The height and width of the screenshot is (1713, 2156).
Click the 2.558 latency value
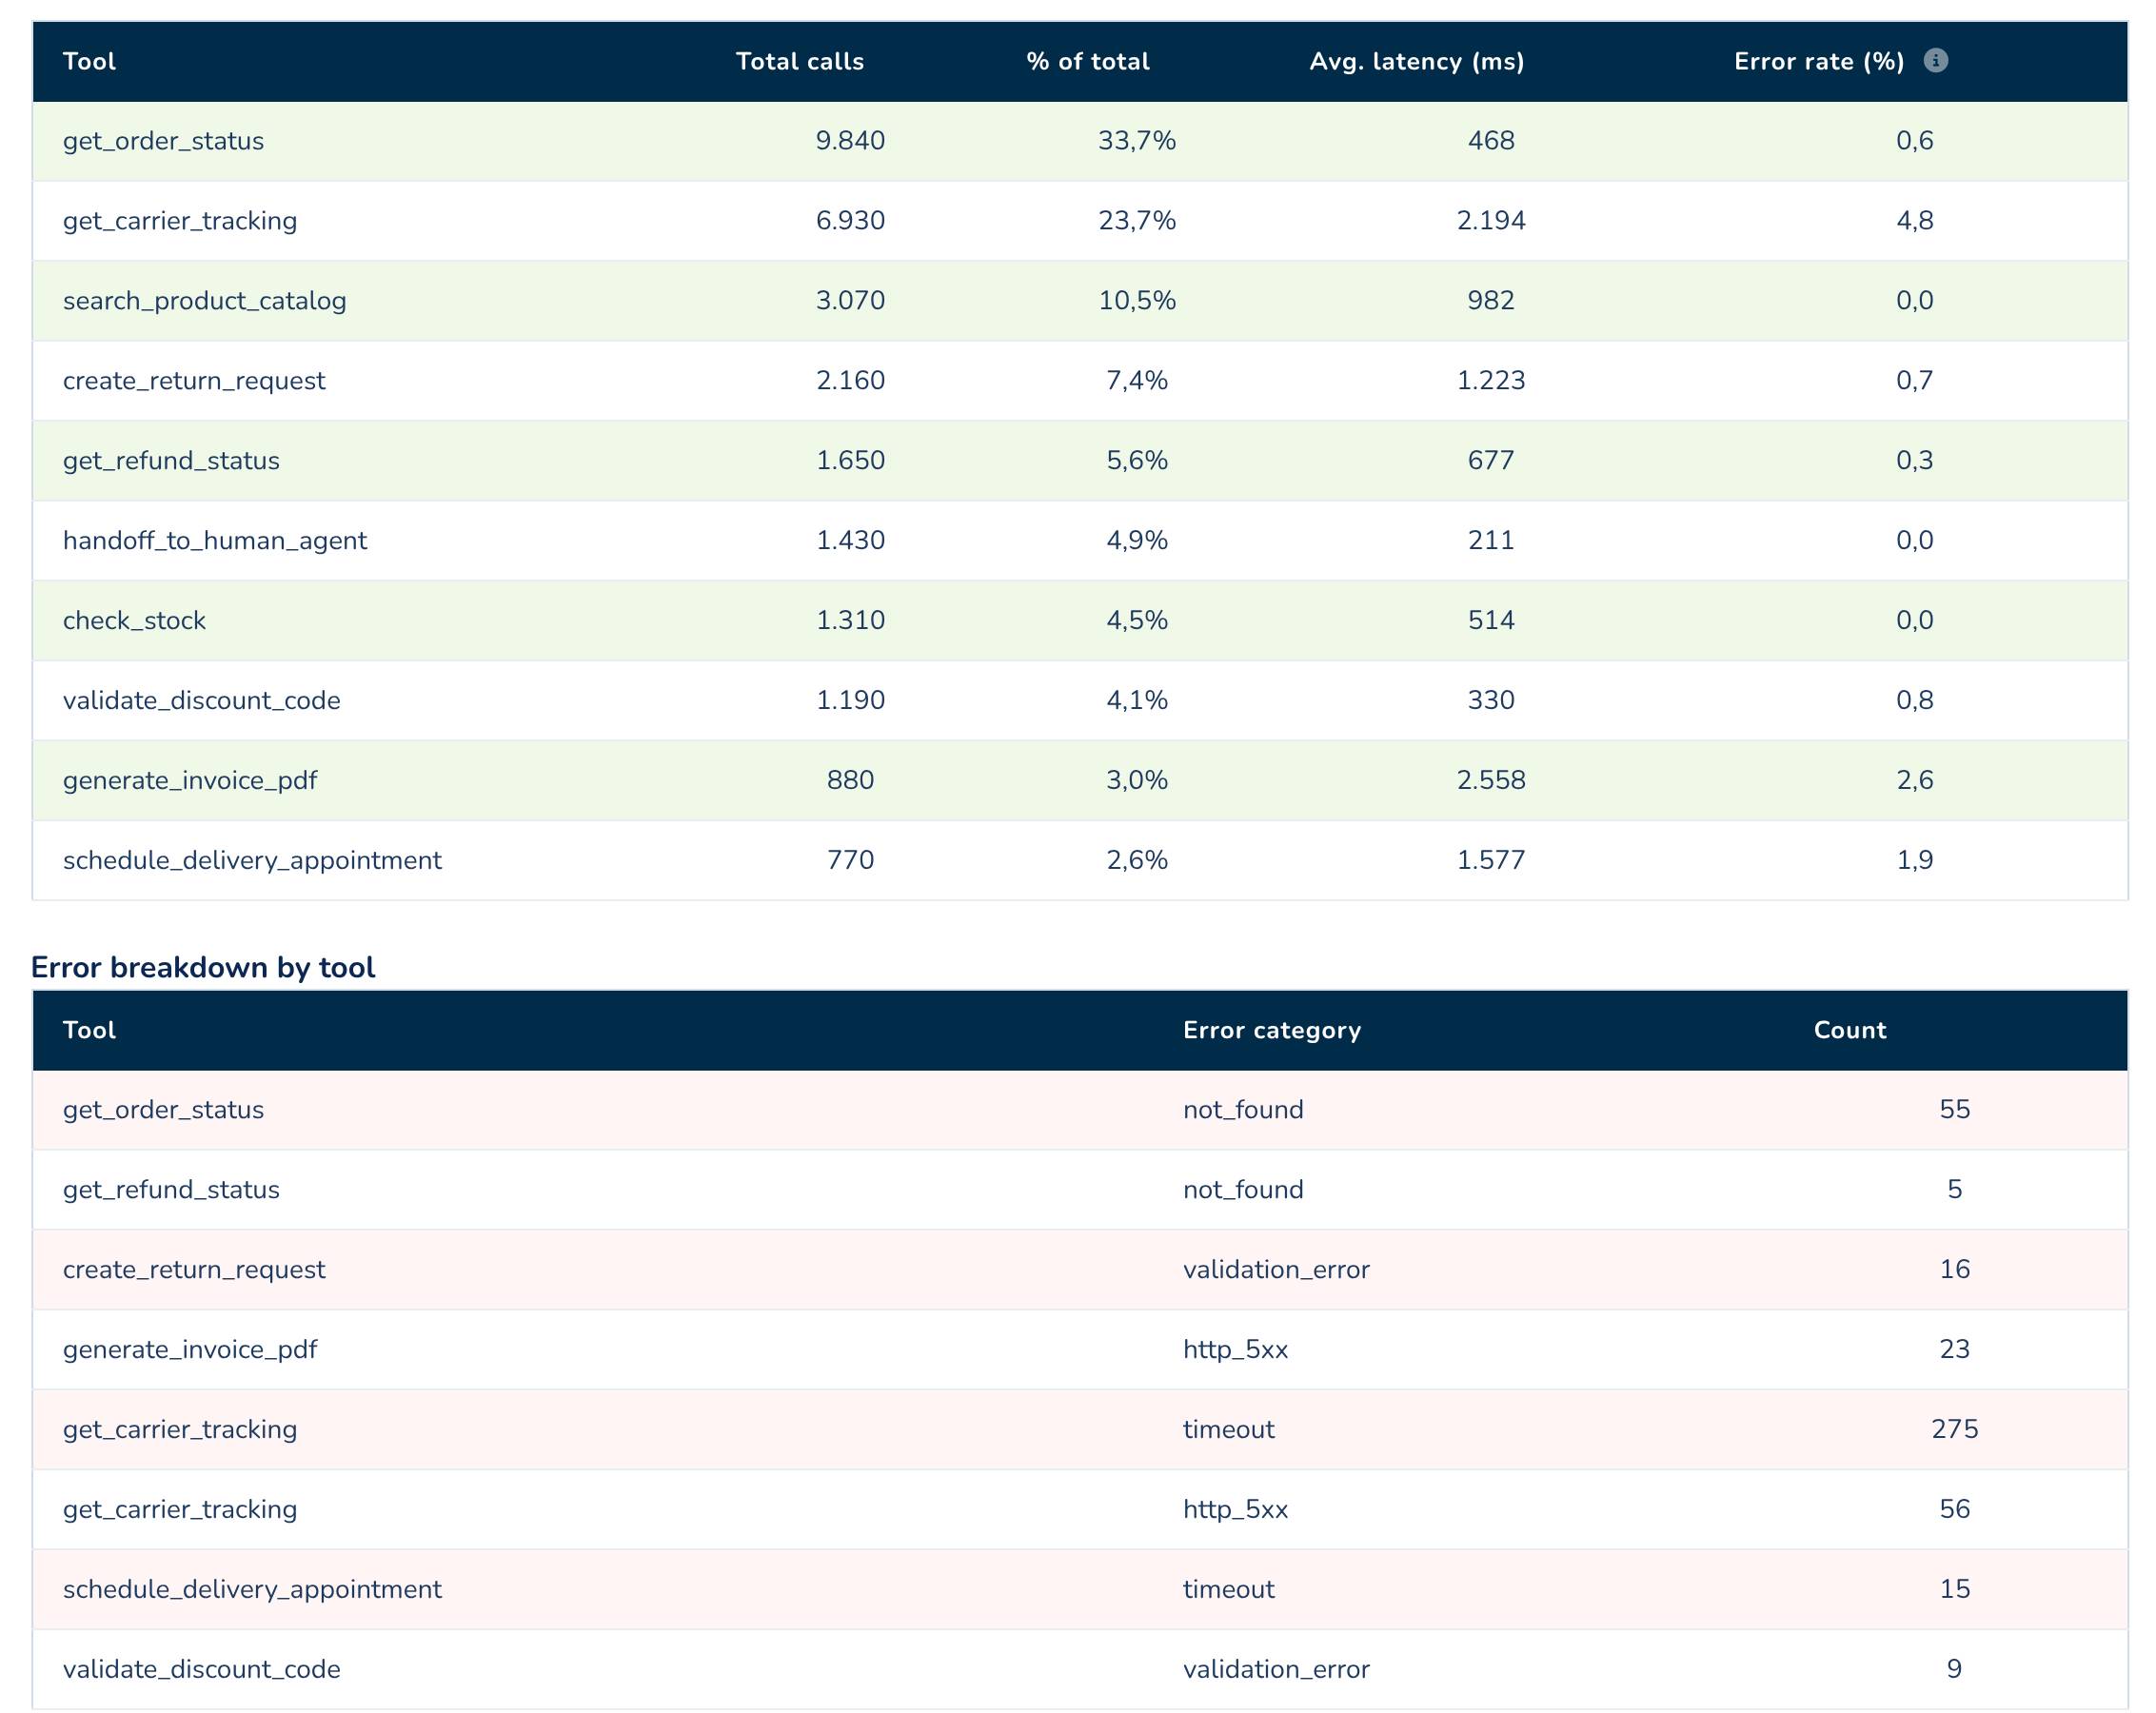pos(1491,781)
